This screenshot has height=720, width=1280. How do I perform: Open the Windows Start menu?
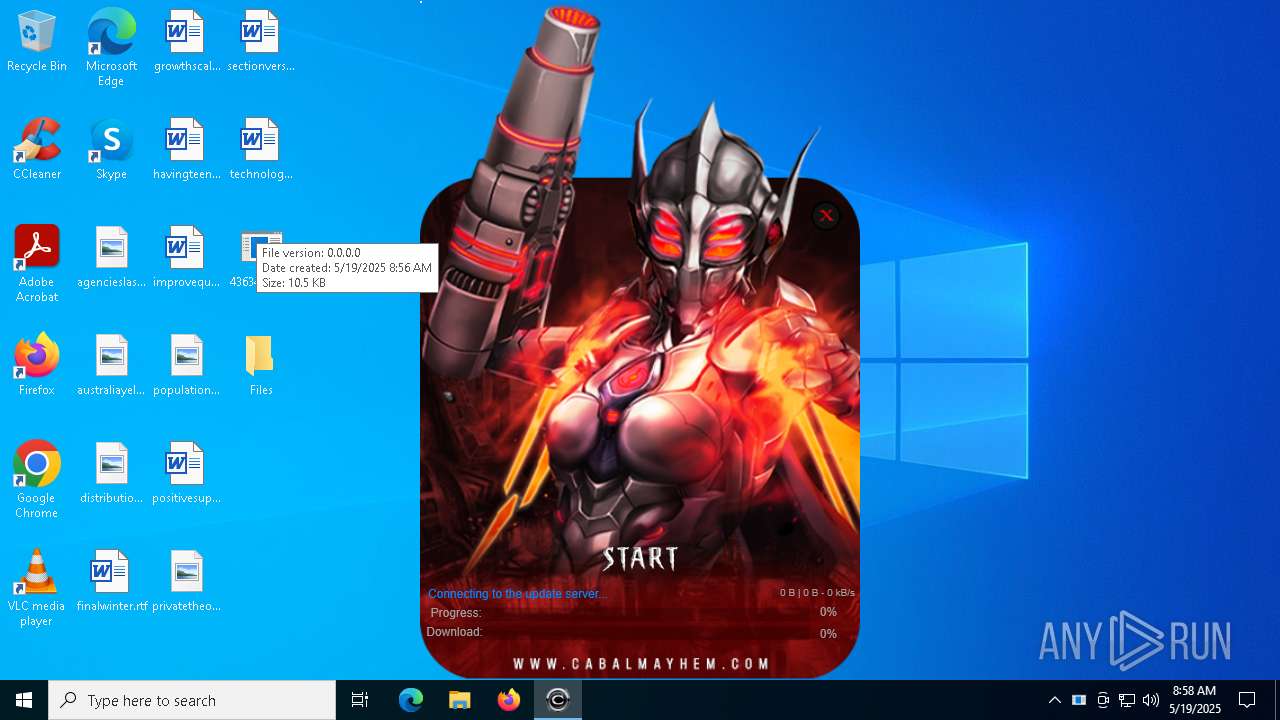pyautogui.click(x=24, y=700)
